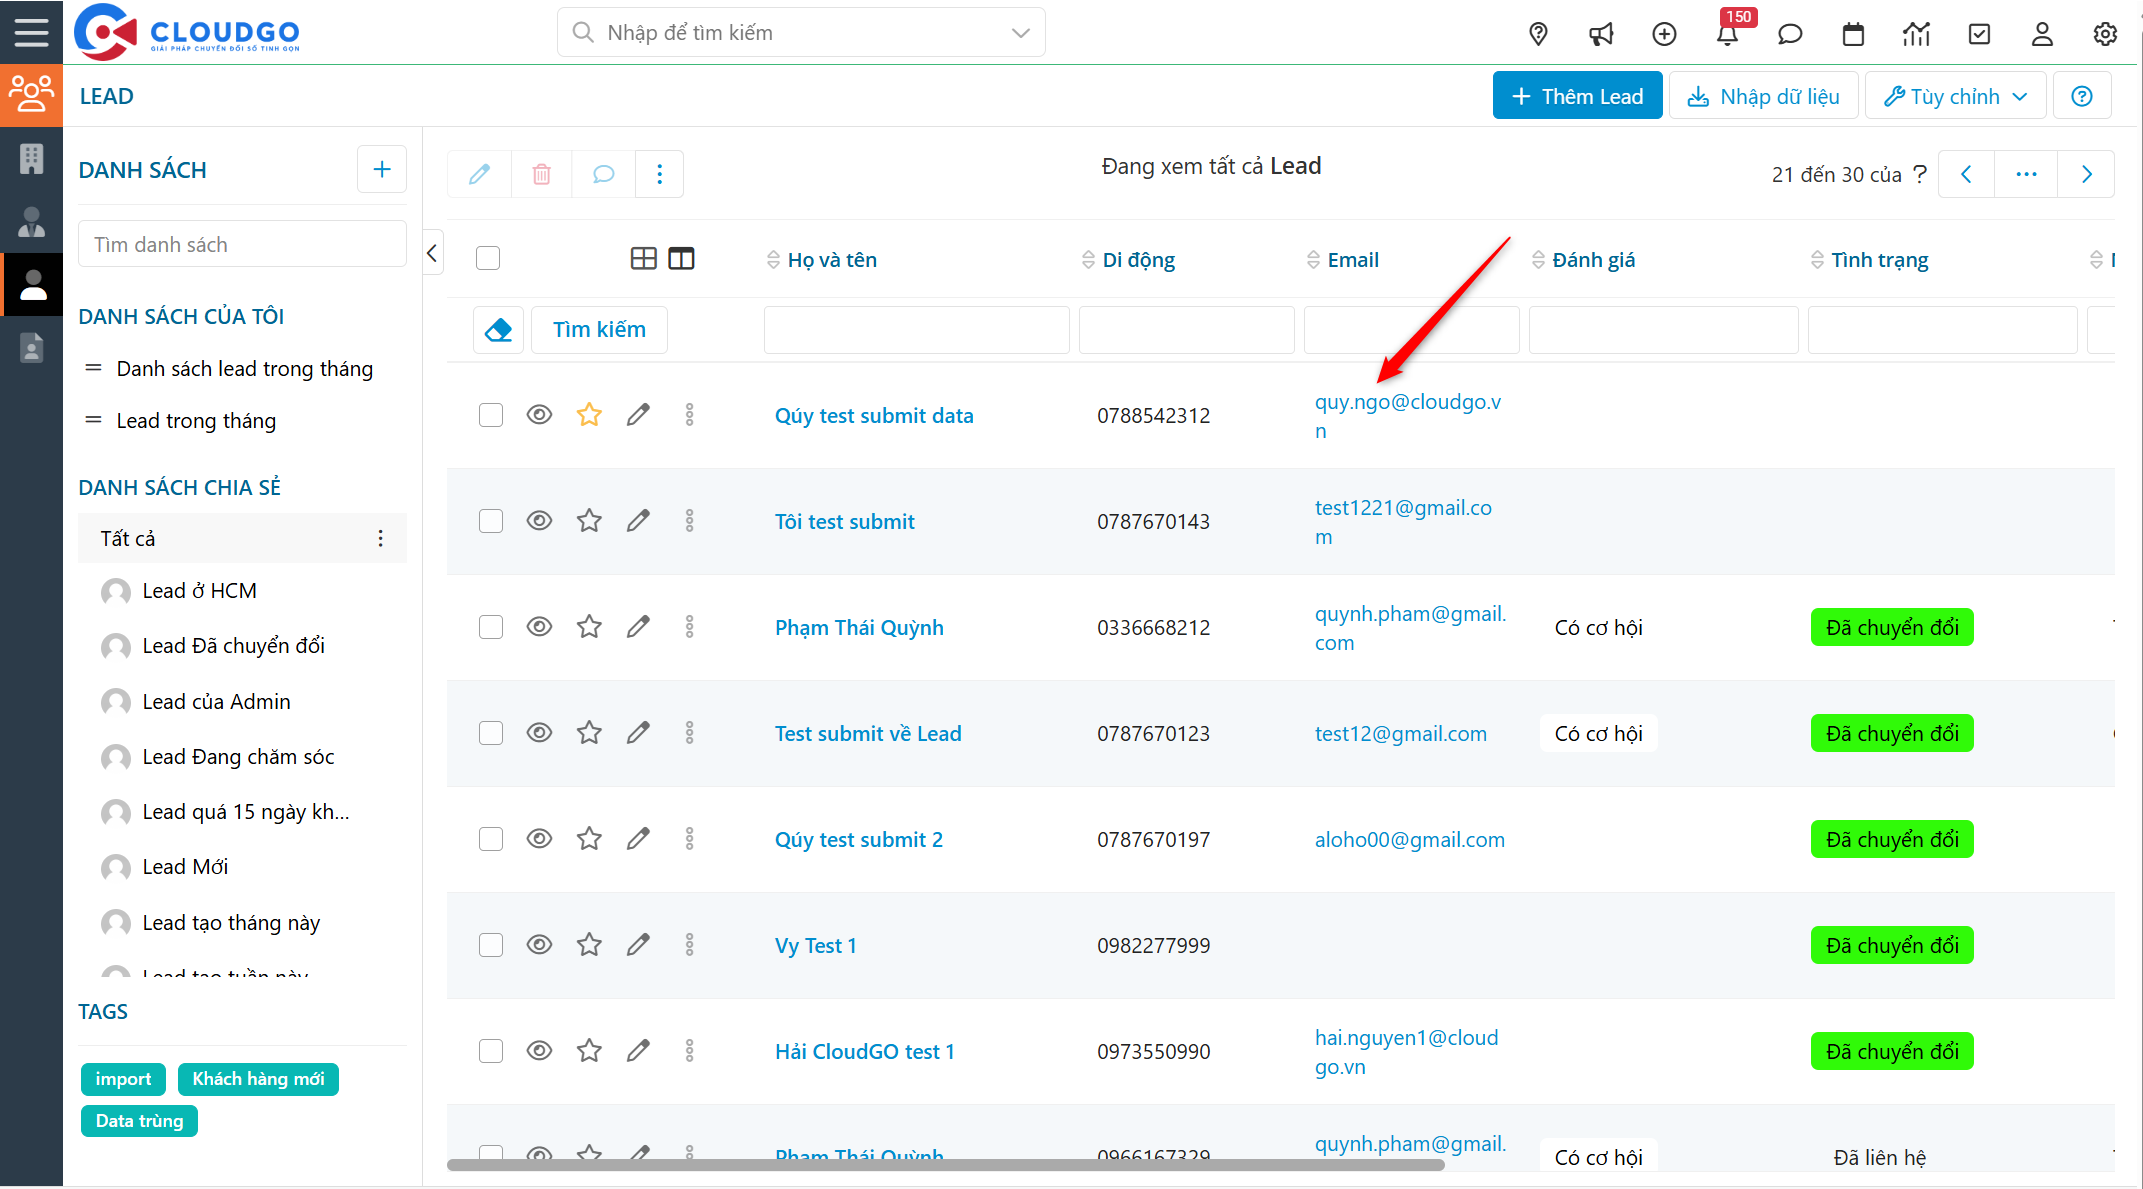Open the notifications bell icon
Viewport: 2143px width, 1189px height.
(1727, 34)
